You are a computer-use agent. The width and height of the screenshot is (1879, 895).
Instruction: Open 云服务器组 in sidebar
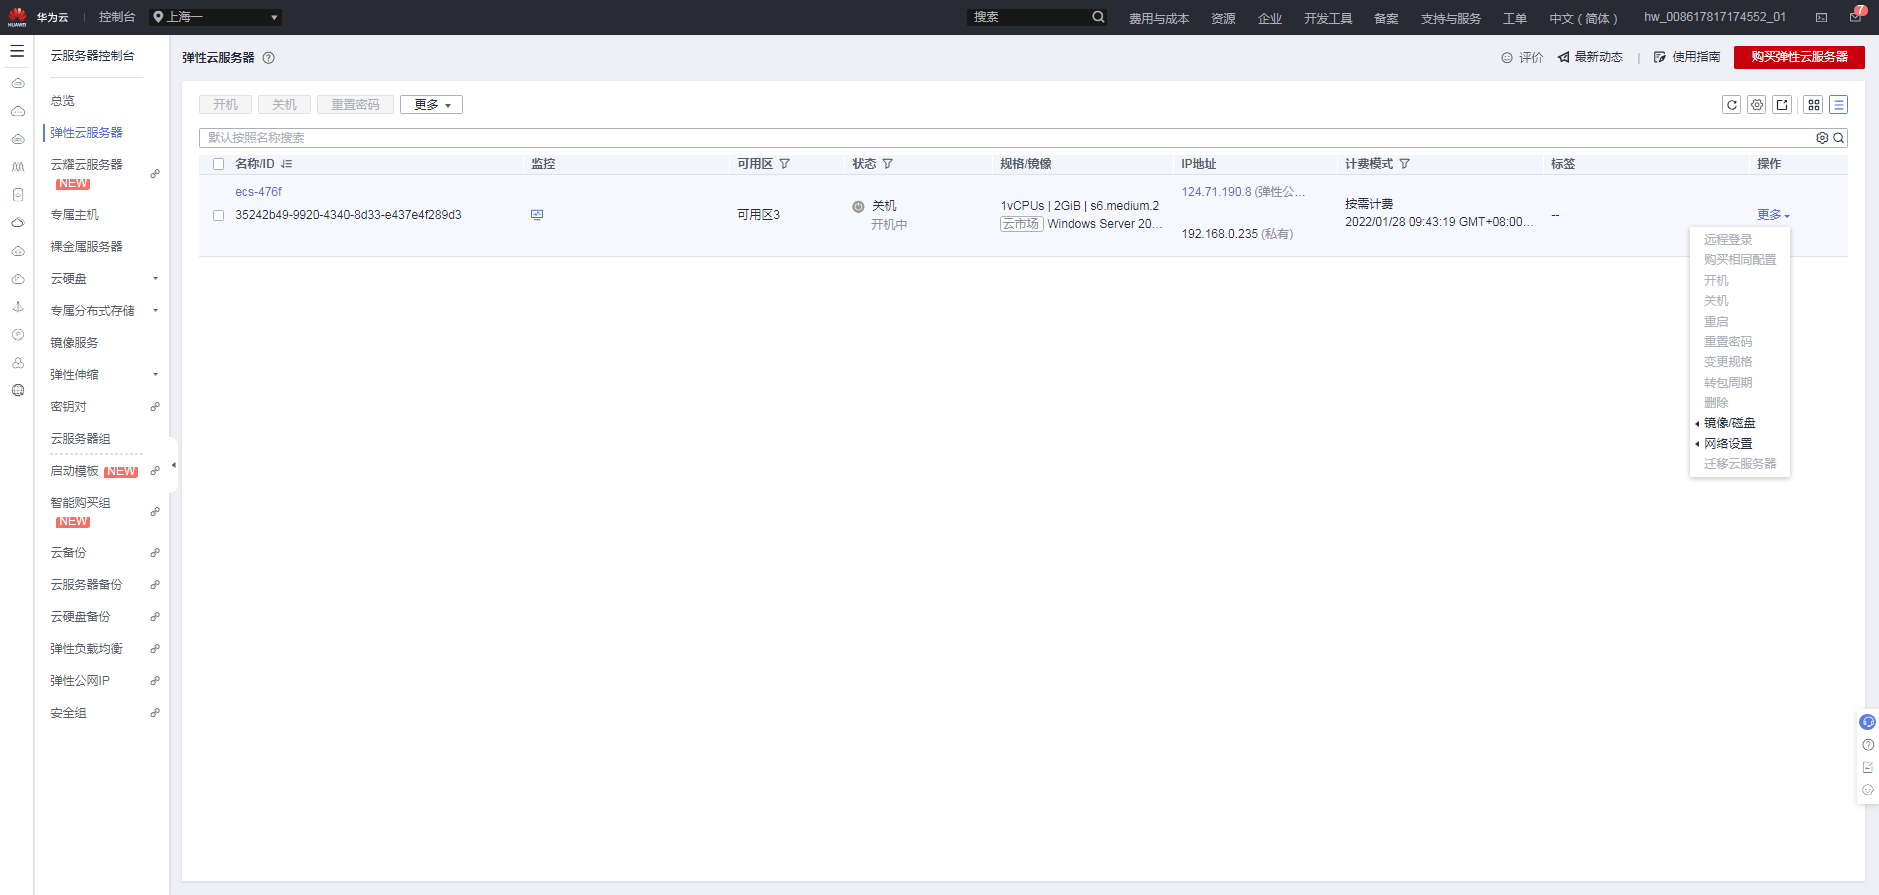(81, 439)
